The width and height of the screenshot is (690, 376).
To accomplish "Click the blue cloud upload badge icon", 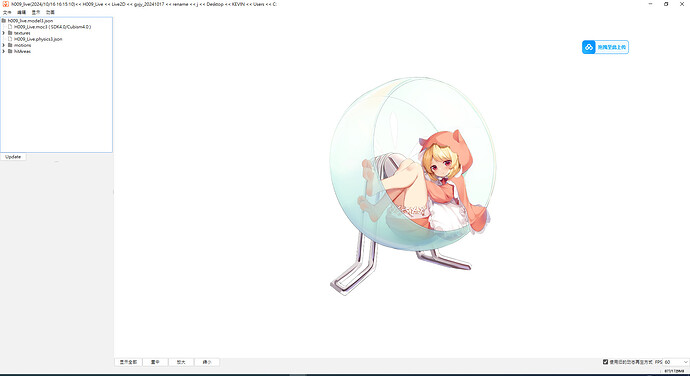I will [x=589, y=47].
